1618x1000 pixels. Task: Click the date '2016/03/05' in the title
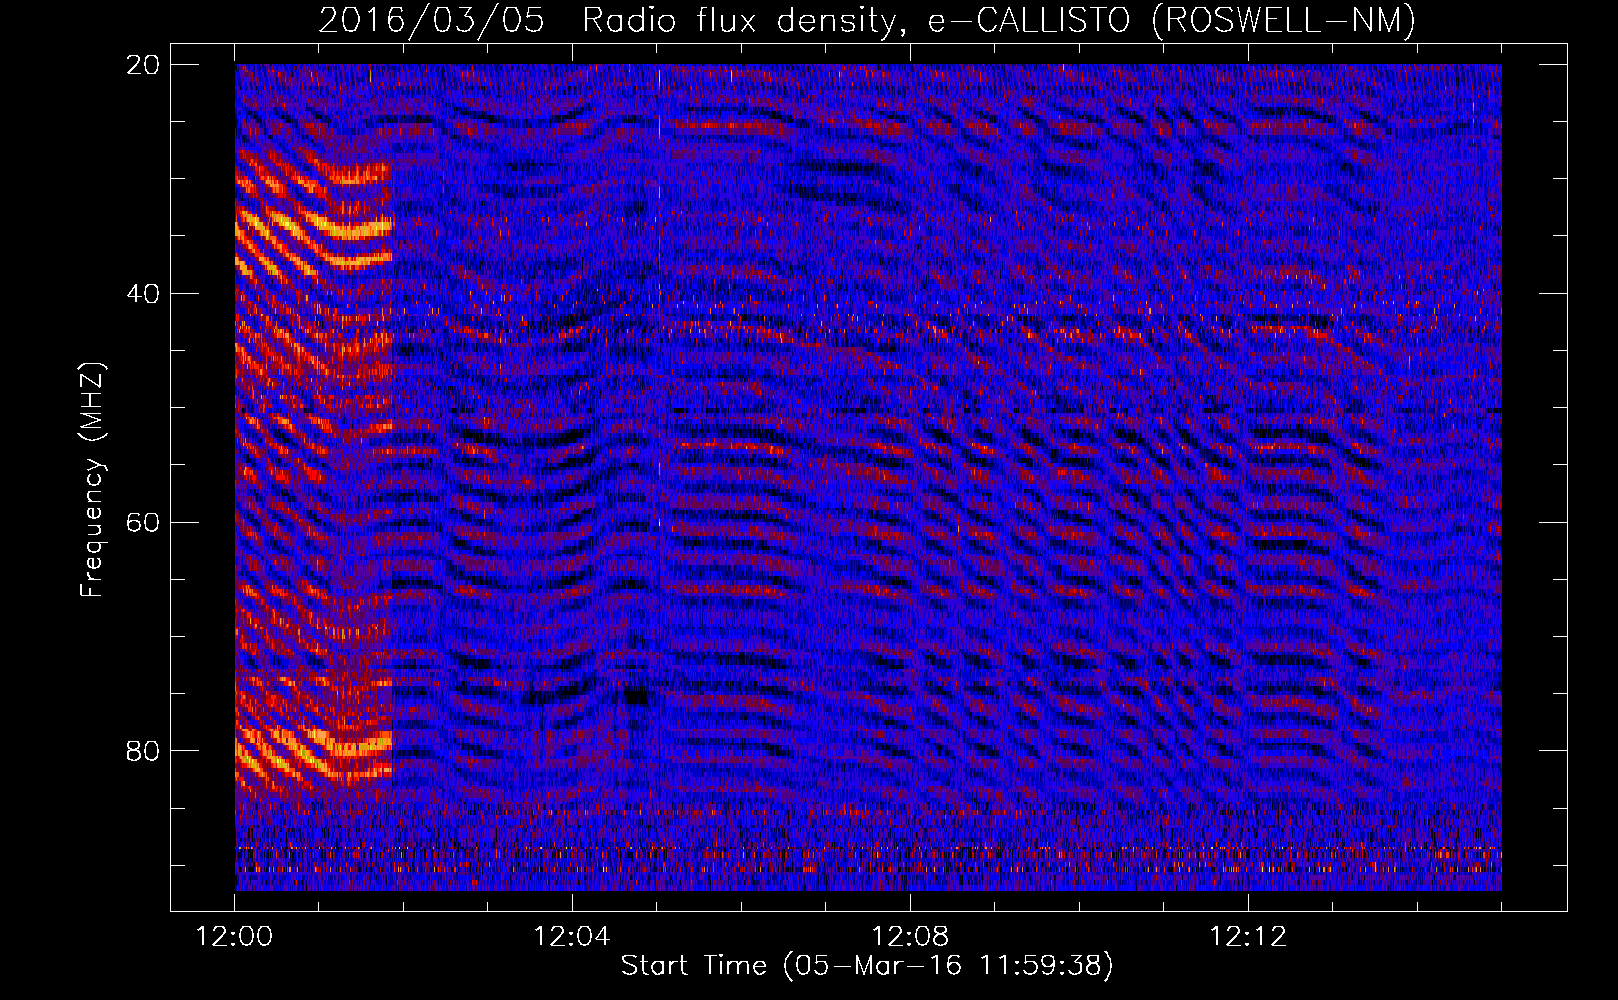point(432,20)
